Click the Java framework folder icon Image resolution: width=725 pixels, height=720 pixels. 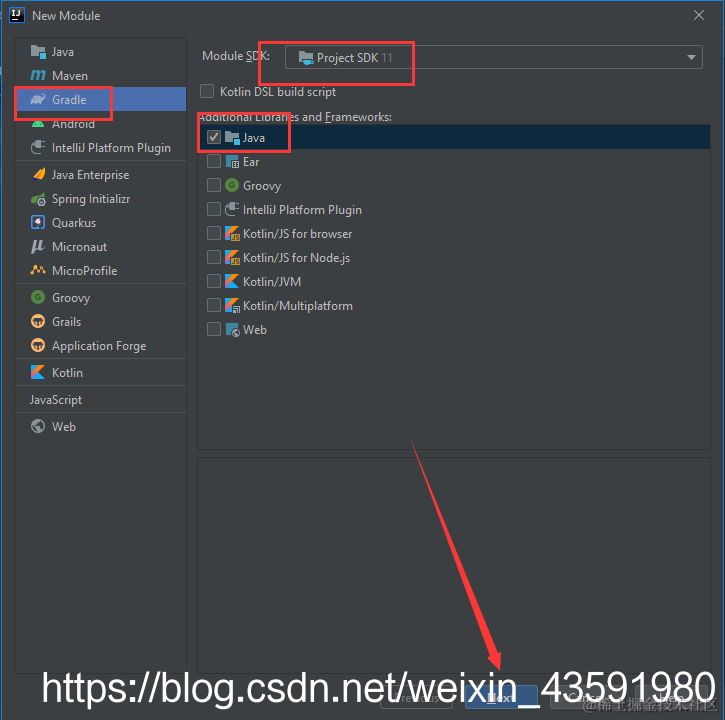click(x=232, y=137)
